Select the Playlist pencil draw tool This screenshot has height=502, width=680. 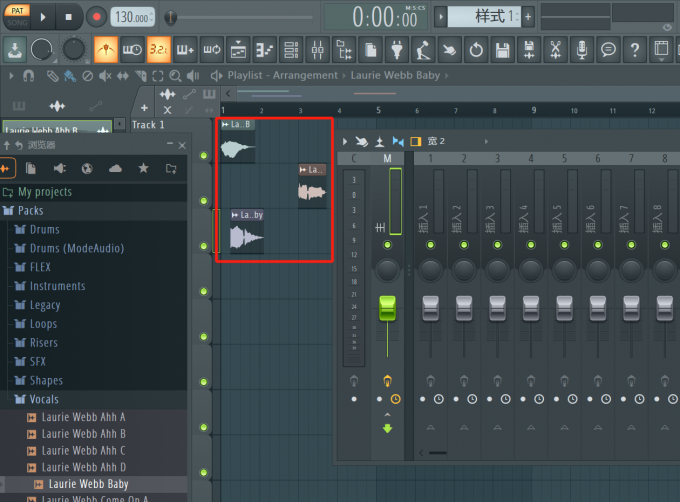pyautogui.click(x=52, y=76)
